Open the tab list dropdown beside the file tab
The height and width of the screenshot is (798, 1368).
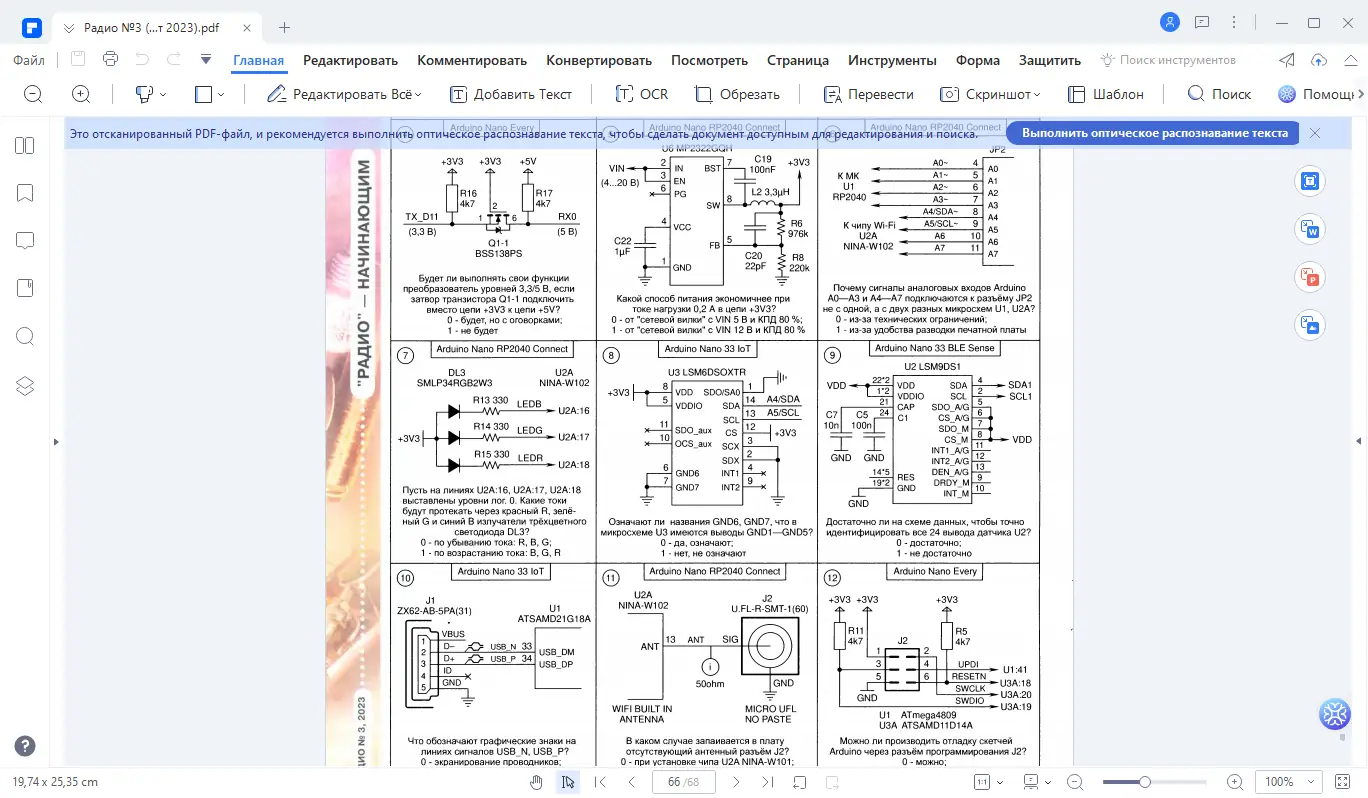pos(69,28)
